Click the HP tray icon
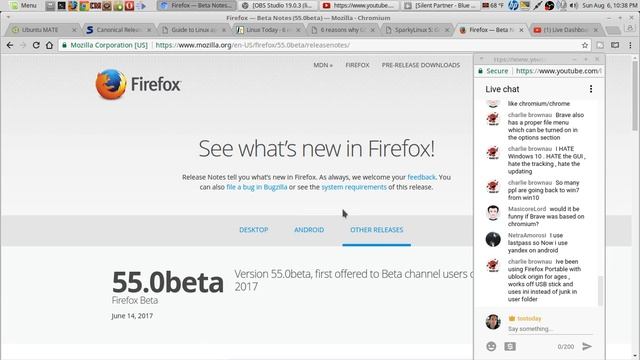This screenshot has height=360, width=640. coord(513,6)
